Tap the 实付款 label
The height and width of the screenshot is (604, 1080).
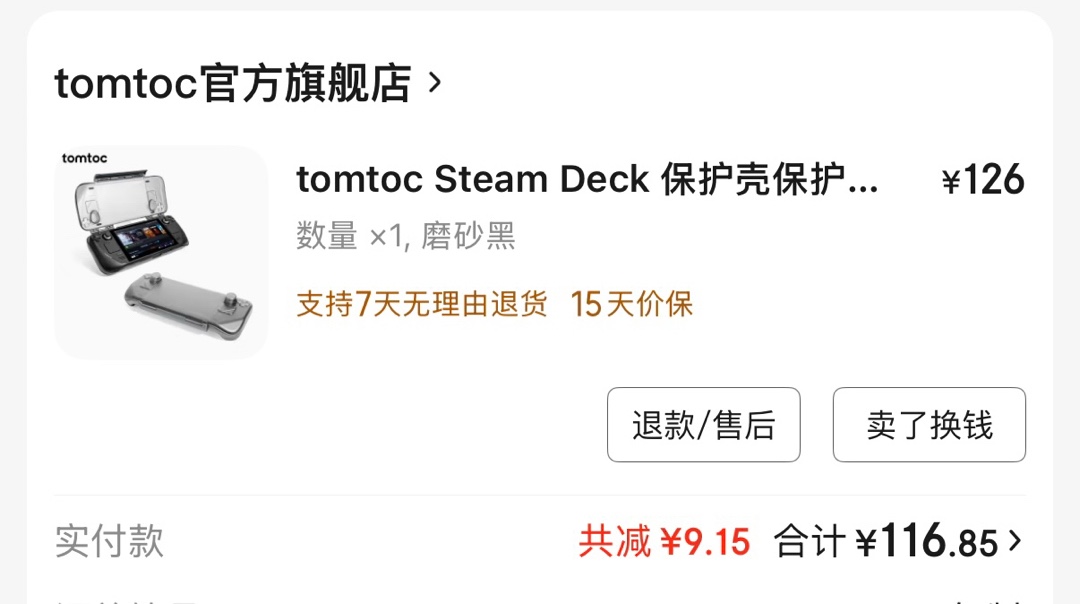pos(109,541)
